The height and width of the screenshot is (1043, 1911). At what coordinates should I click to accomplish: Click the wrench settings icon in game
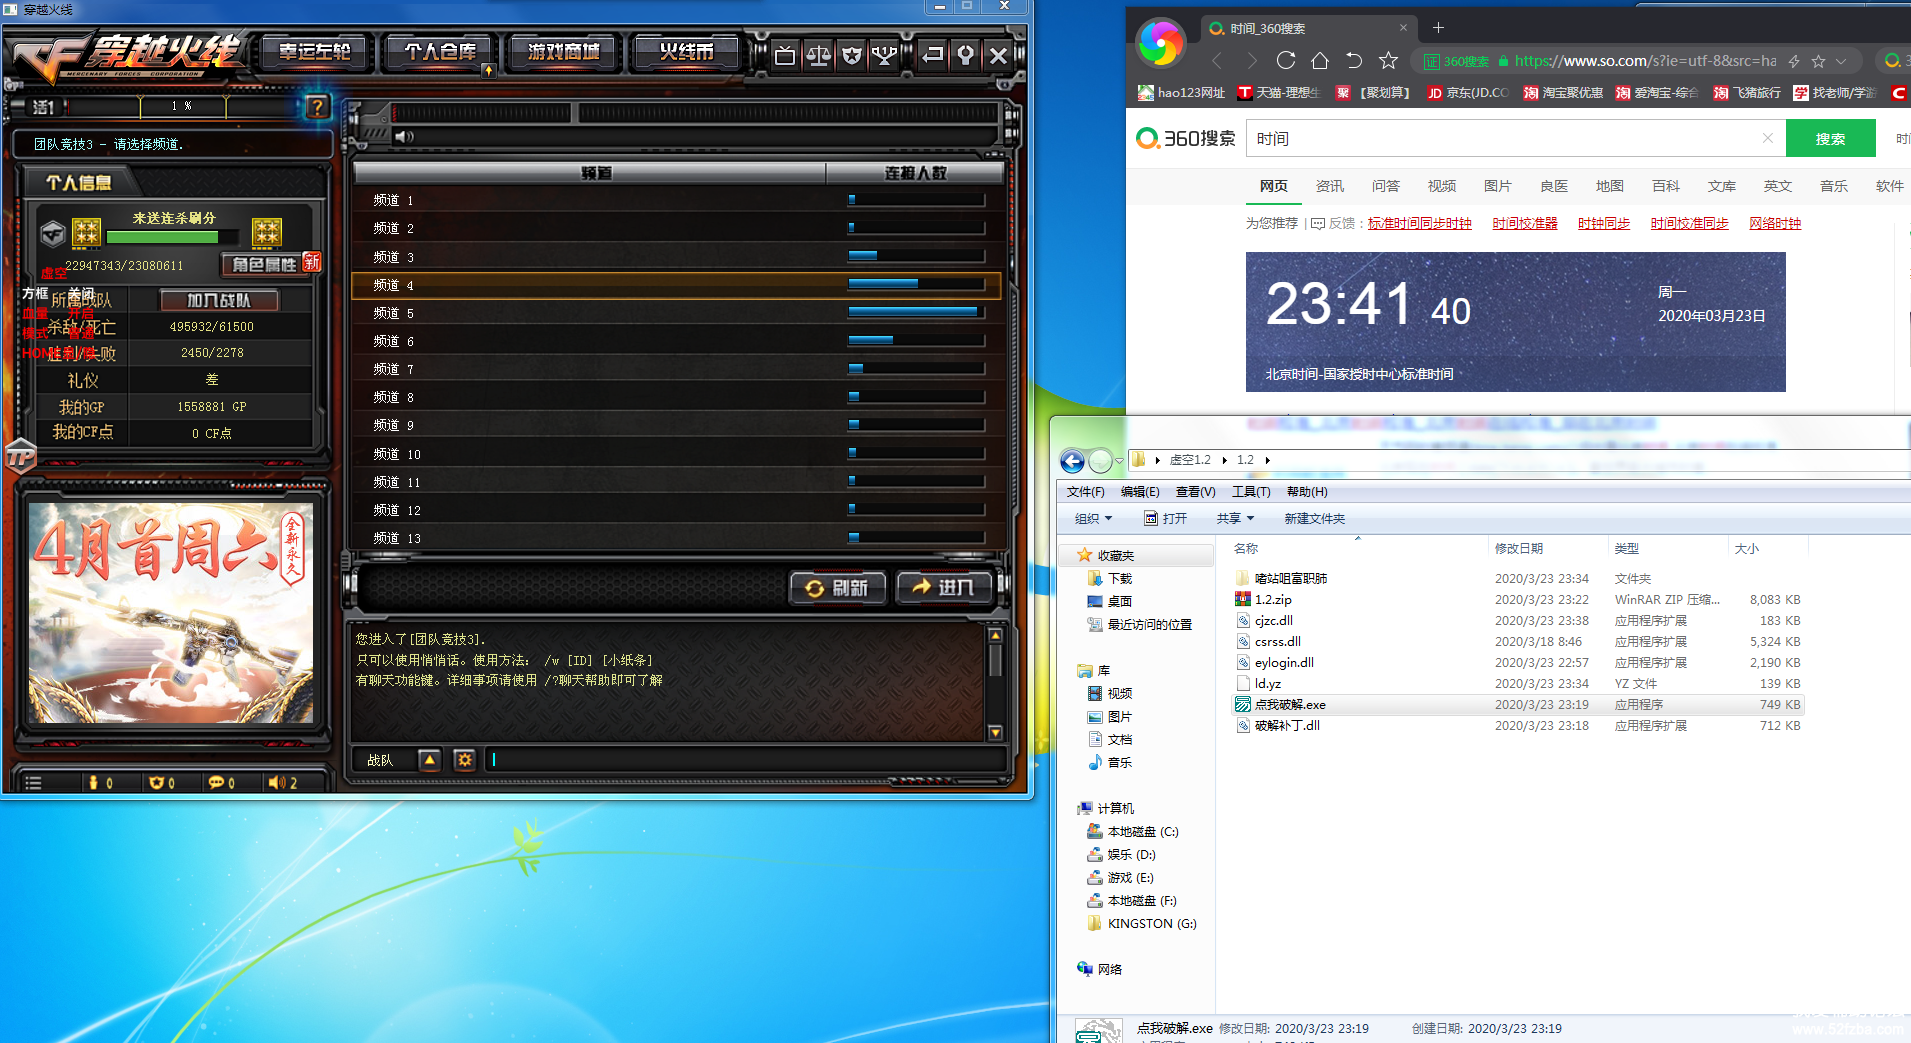click(x=965, y=56)
